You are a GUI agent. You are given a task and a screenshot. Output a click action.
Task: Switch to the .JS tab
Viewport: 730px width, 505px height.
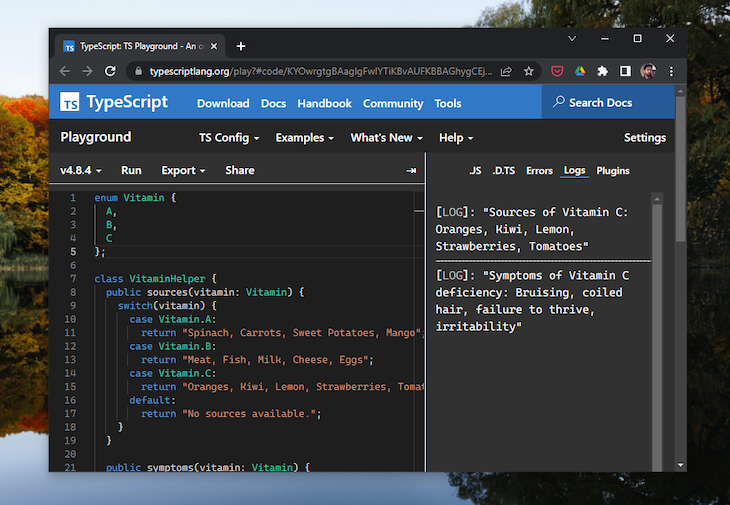point(475,171)
